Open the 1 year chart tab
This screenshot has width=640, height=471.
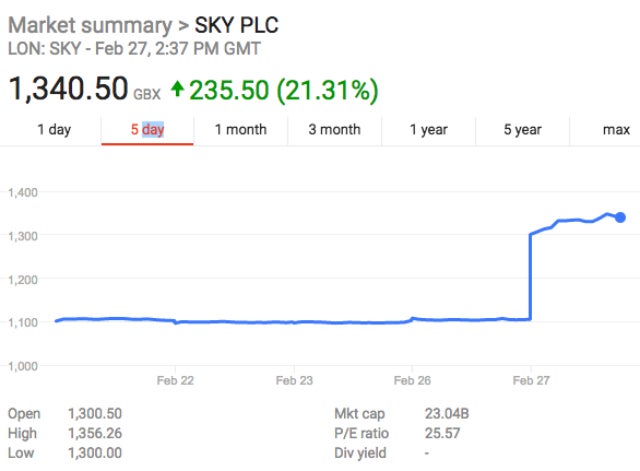428,130
